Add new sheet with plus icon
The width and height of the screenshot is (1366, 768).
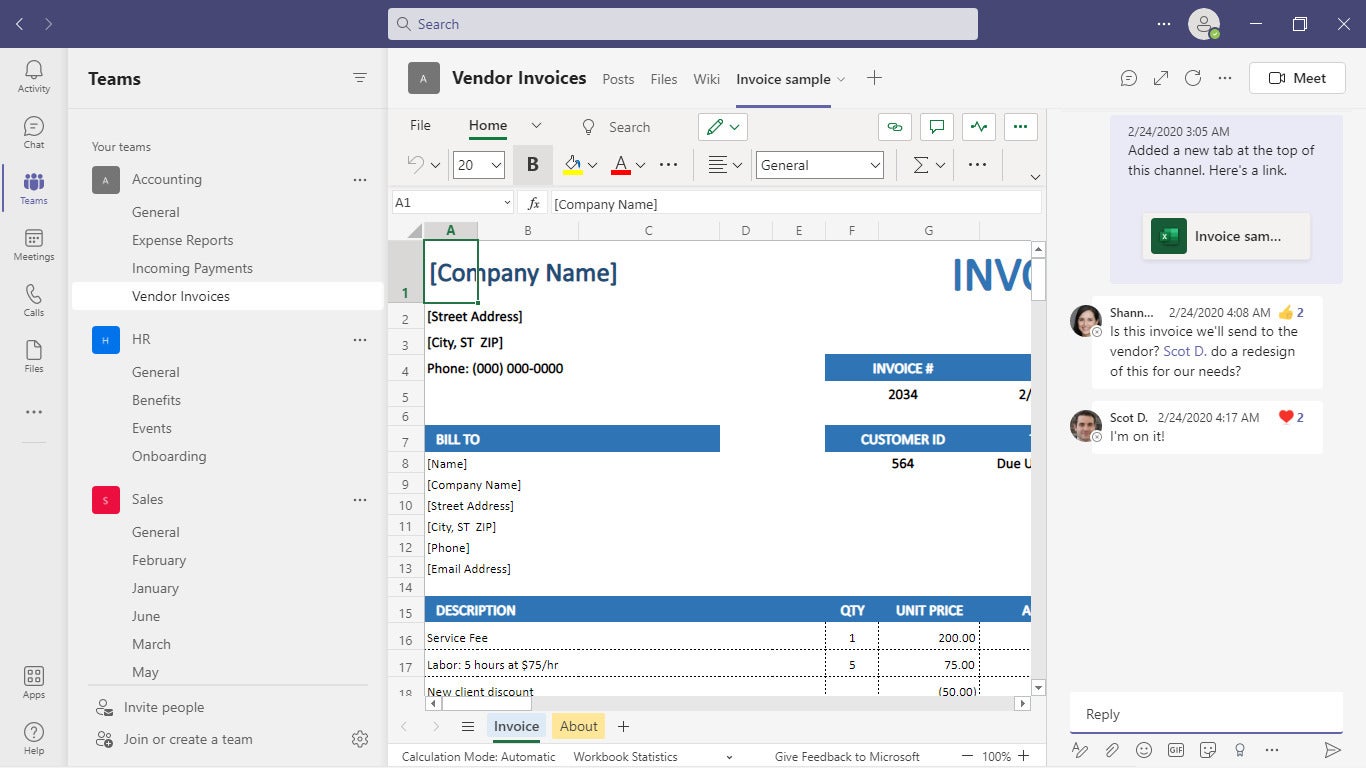pyautogui.click(x=623, y=726)
